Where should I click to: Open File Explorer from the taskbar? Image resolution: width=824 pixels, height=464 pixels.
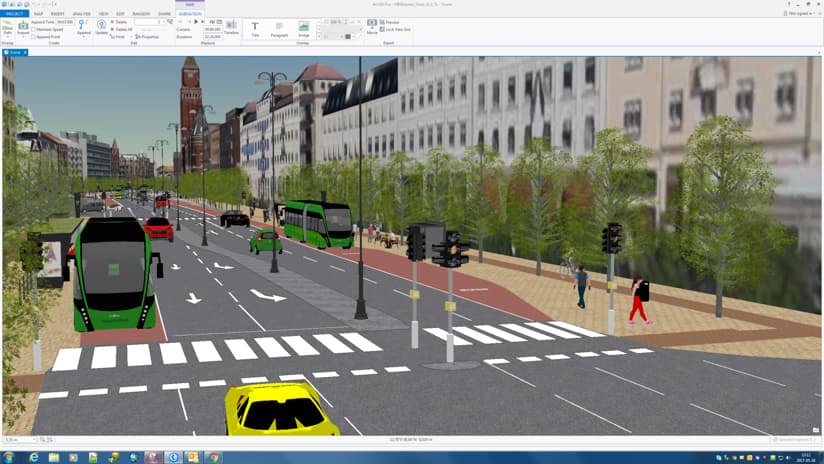(x=54, y=458)
